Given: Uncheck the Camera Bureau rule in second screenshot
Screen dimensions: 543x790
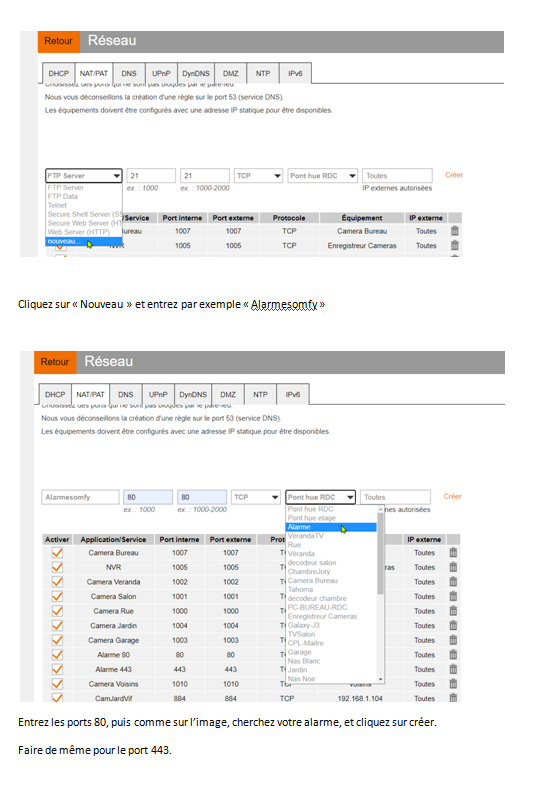Looking at the screenshot, I should point(57,553).
